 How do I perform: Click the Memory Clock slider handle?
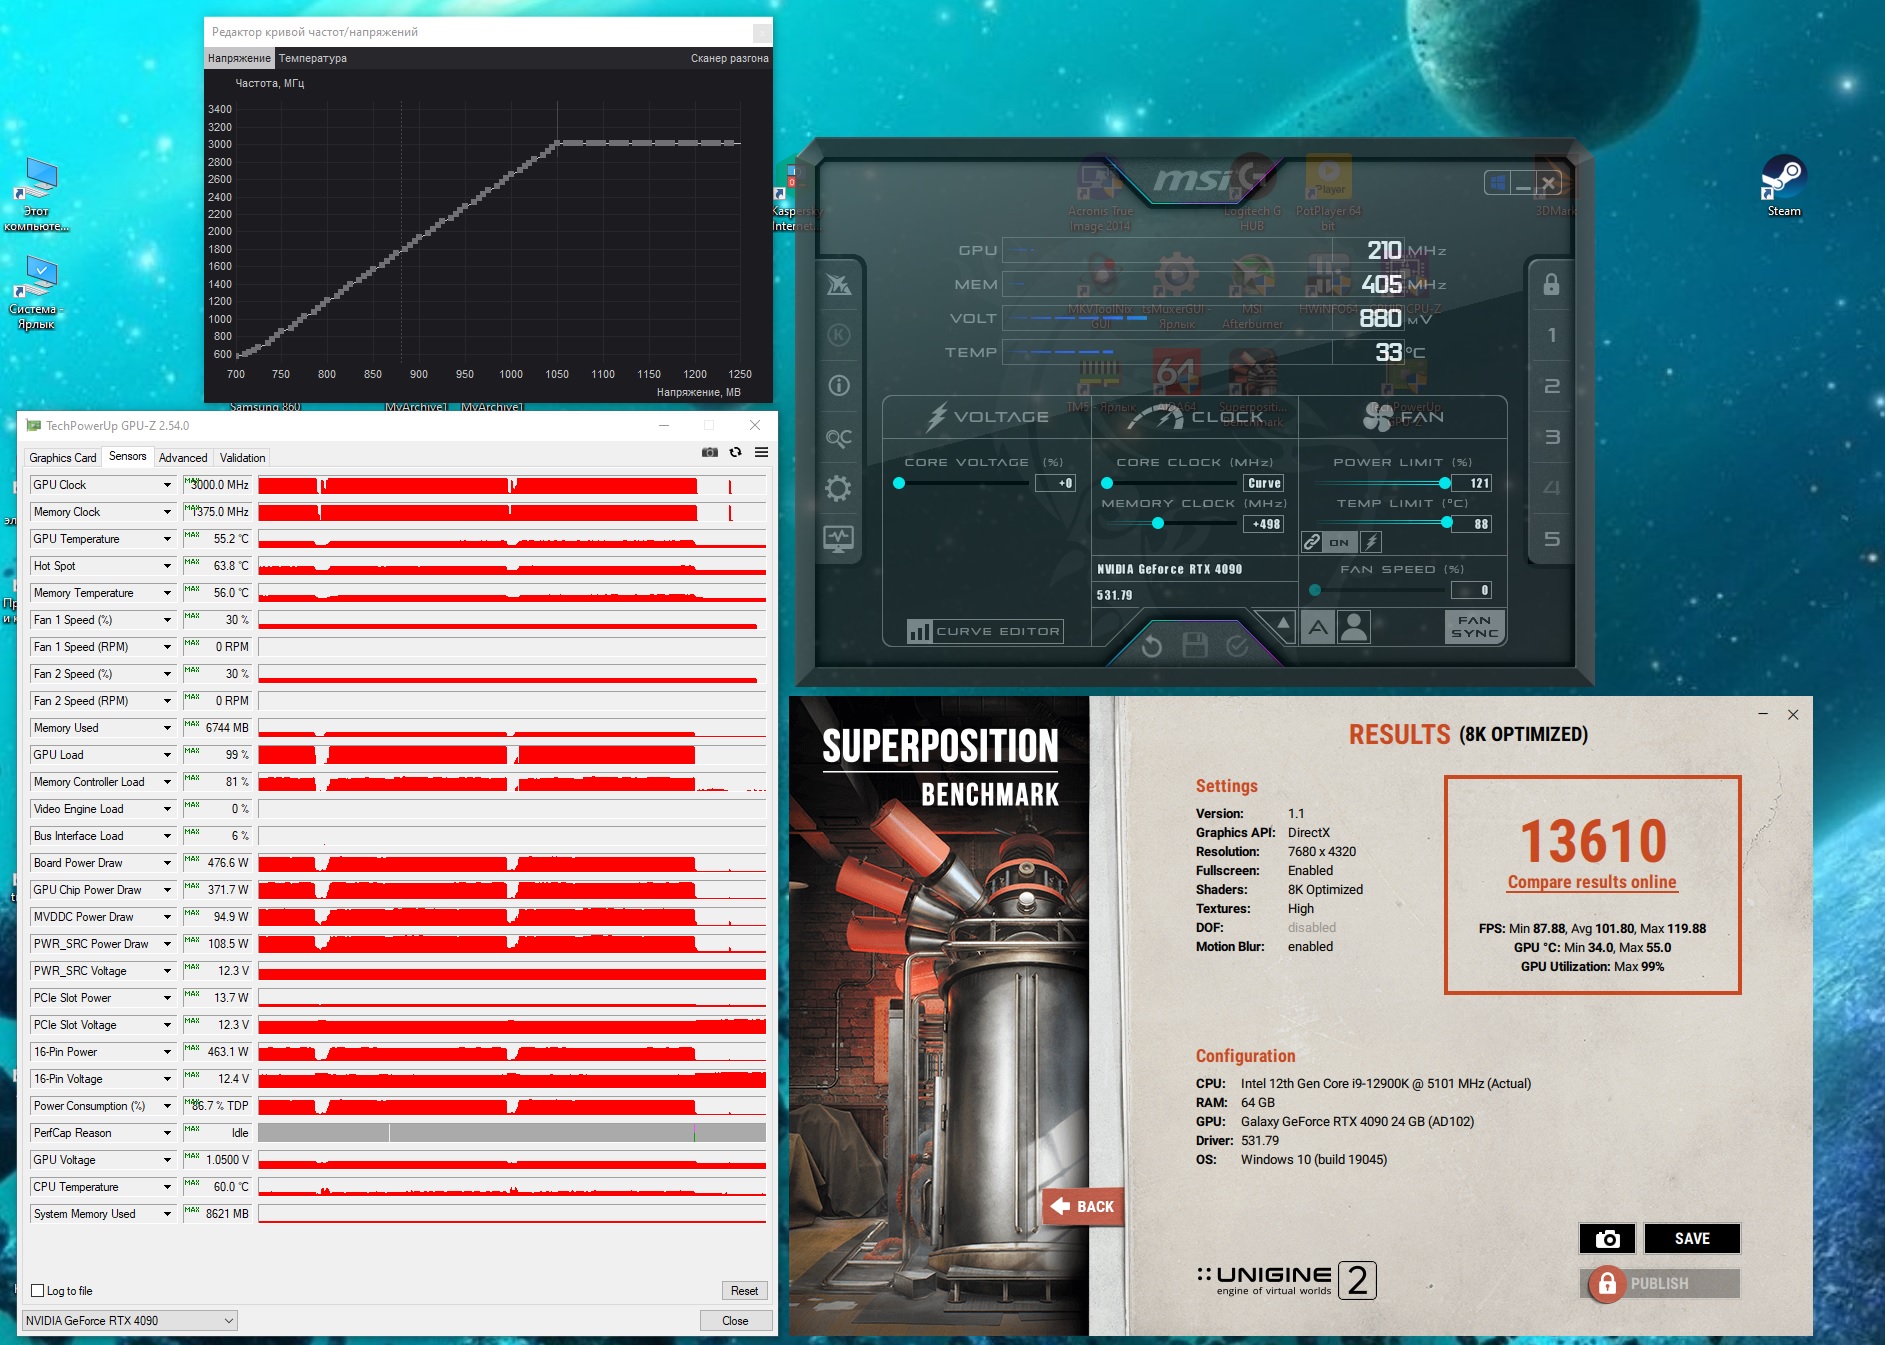click(1158, 523)
